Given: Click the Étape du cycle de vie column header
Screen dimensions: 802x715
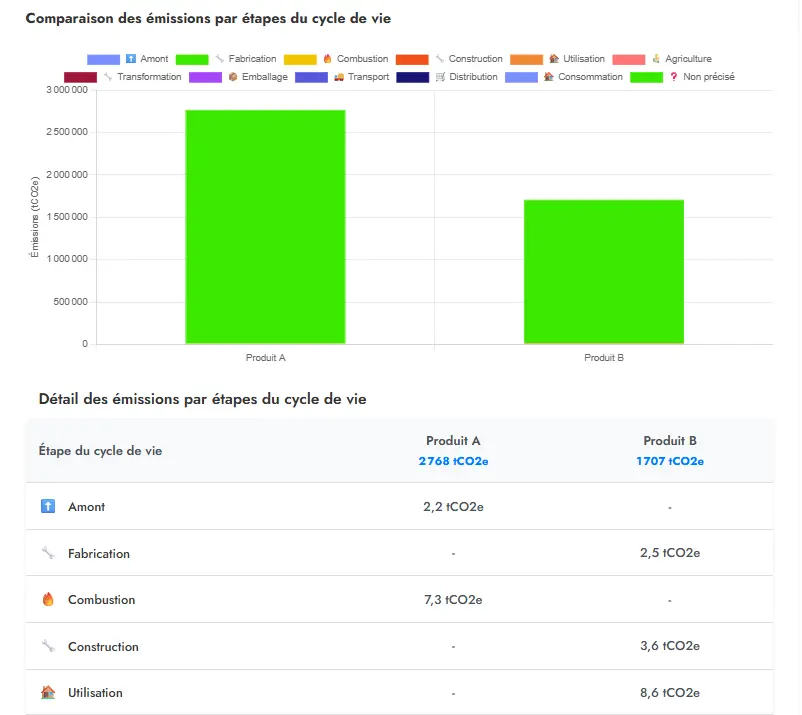Looking at the screenshot, I should pos(100,451).
